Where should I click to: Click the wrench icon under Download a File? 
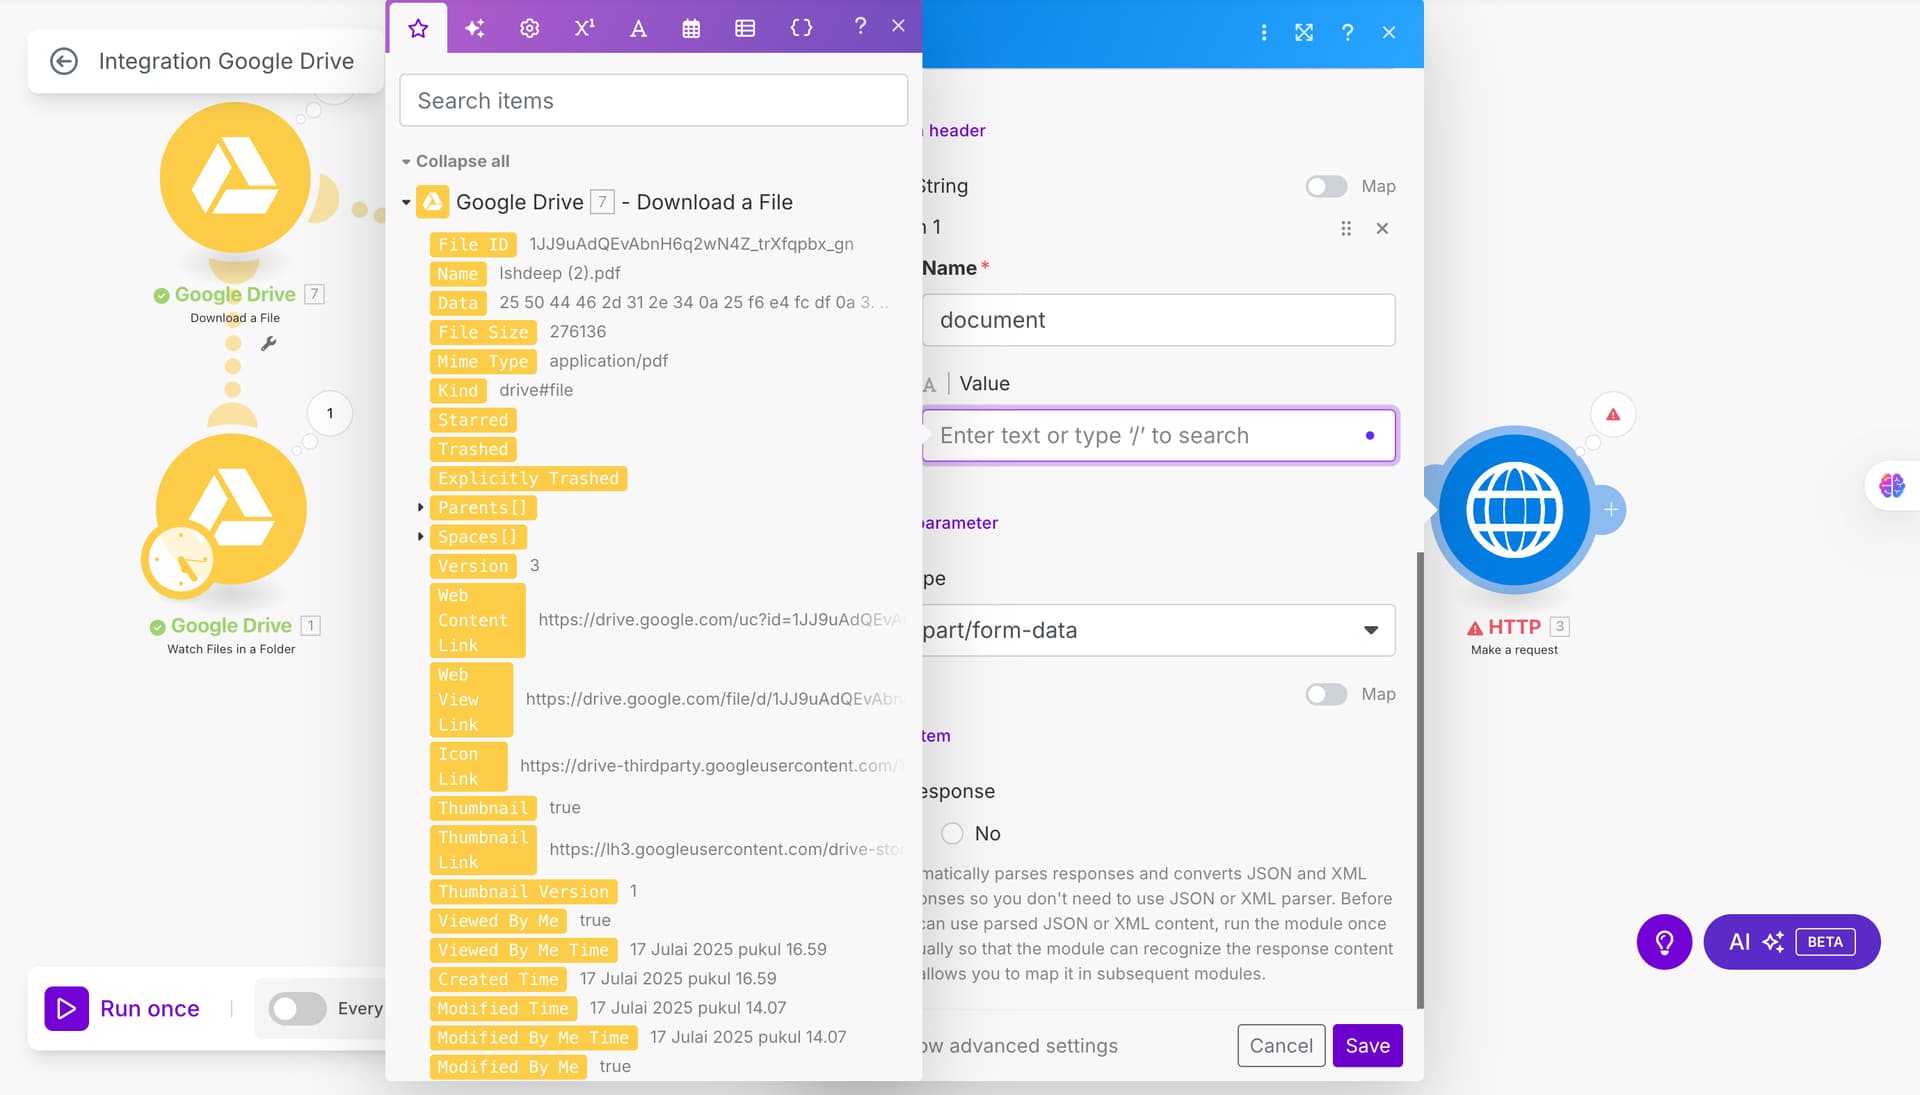pos(268,344)
